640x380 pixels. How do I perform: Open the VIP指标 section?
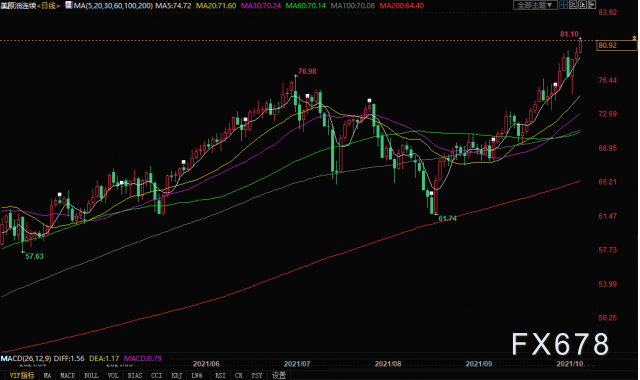22,375
